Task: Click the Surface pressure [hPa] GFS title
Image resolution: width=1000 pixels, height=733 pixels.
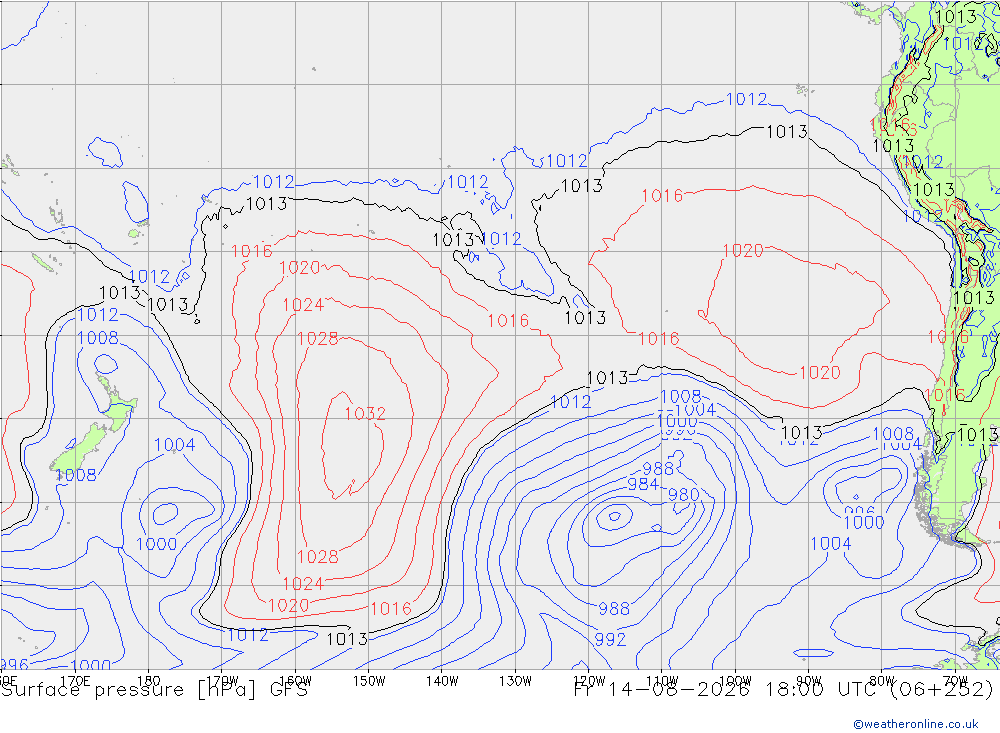Action: [154, 690]
